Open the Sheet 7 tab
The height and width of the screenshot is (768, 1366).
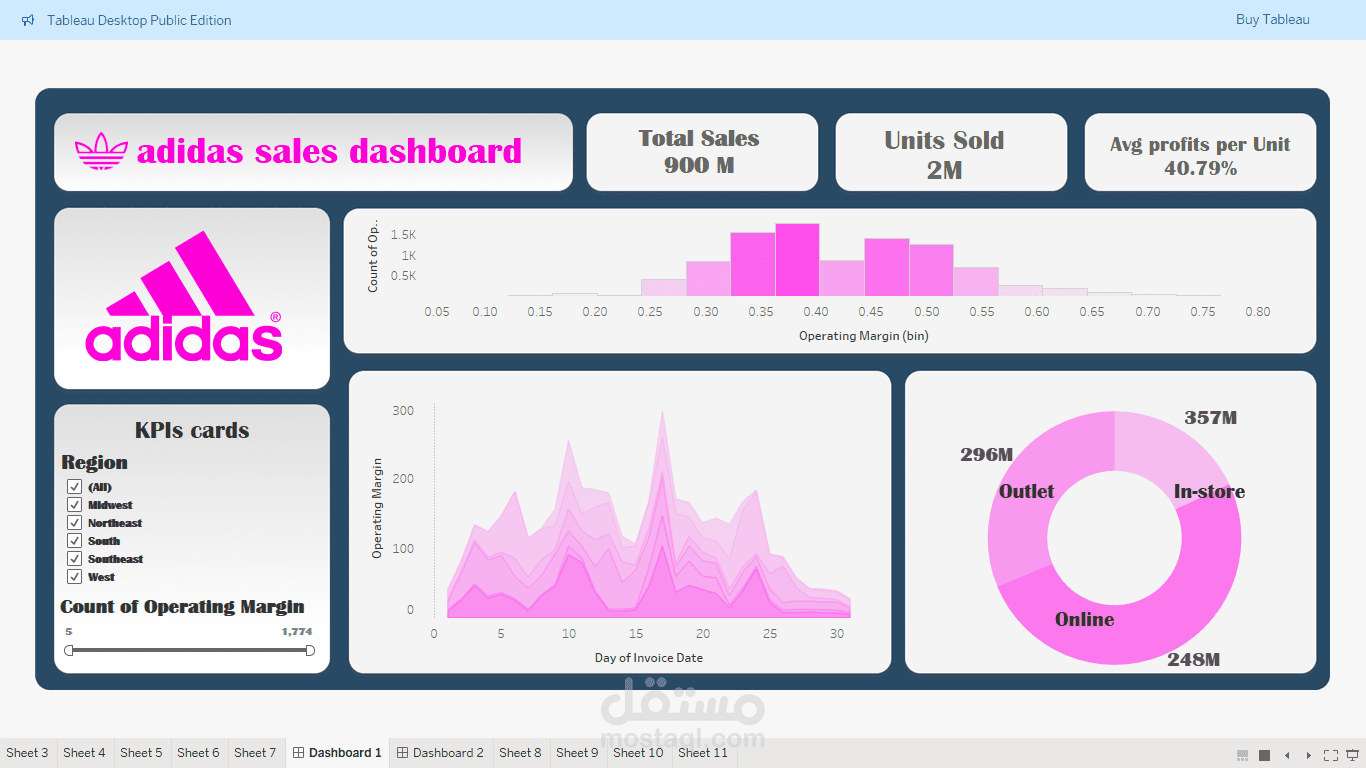coord(255,753)
